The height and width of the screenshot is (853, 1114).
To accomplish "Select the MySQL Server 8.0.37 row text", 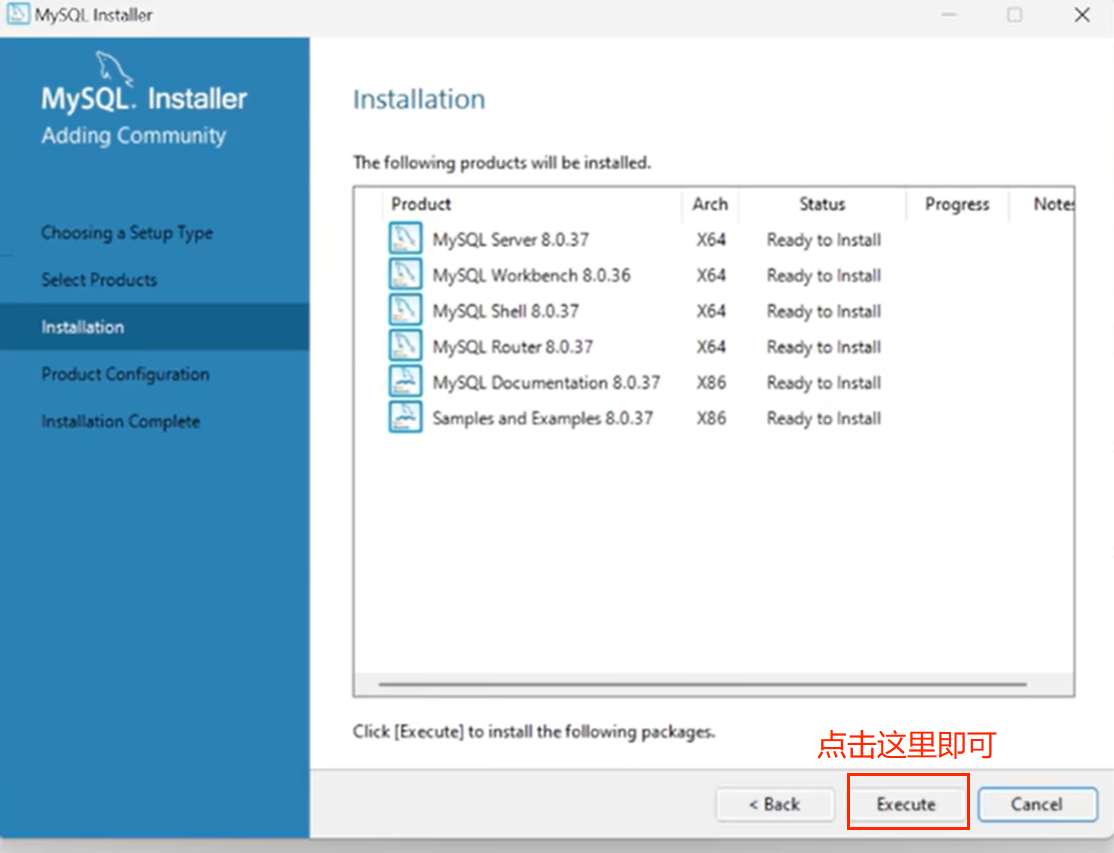I will (511, 239).
